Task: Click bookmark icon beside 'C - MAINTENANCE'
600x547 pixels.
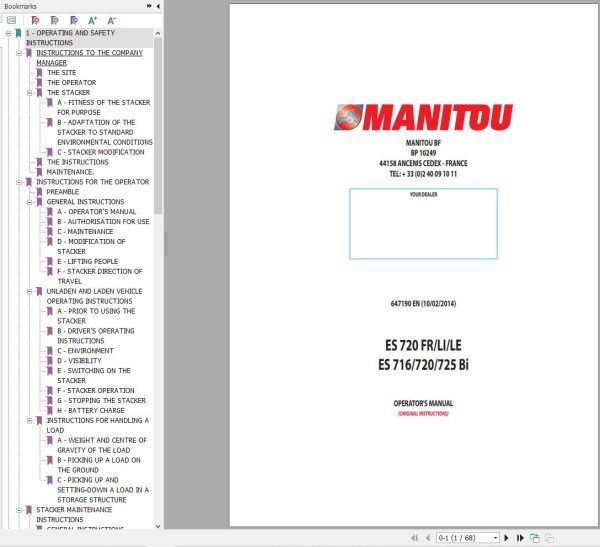Action: [x=49, y=232]
